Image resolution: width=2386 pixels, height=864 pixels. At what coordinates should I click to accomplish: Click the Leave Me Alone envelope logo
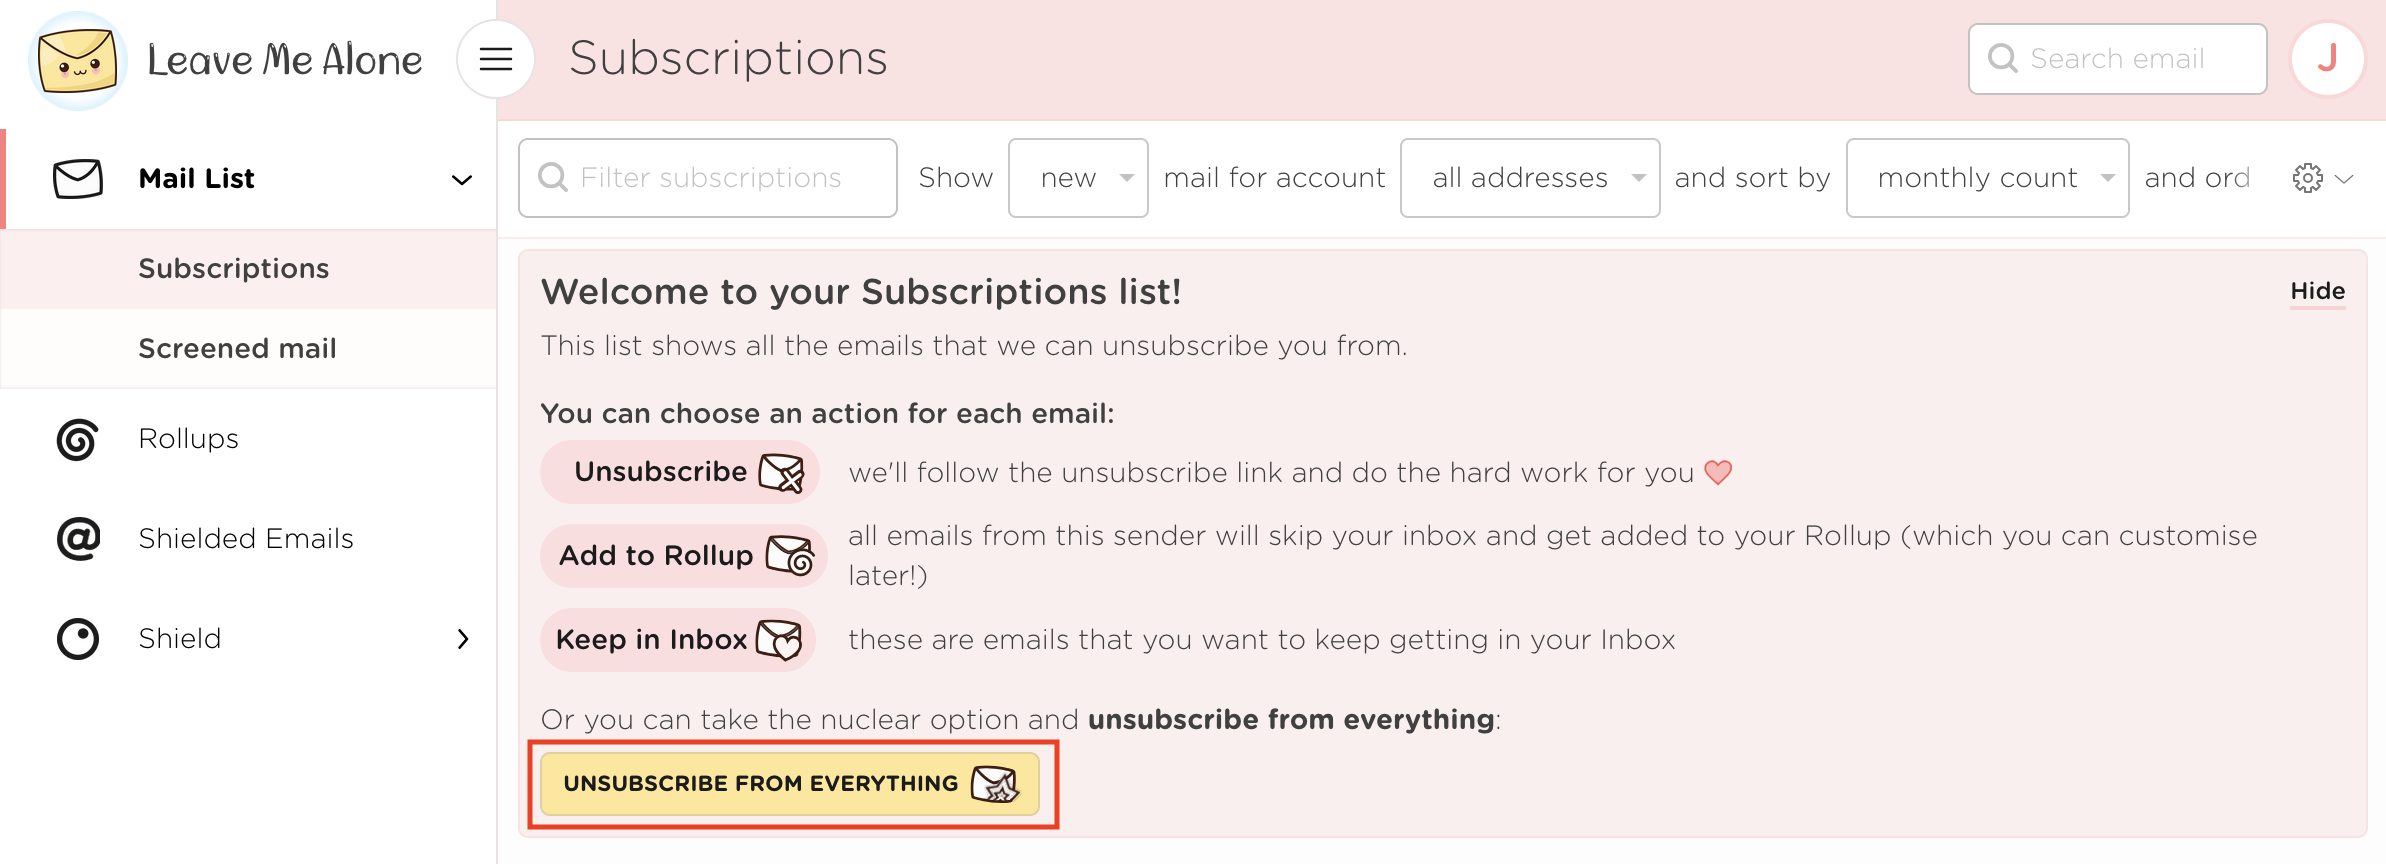click(x=78, y=60)
